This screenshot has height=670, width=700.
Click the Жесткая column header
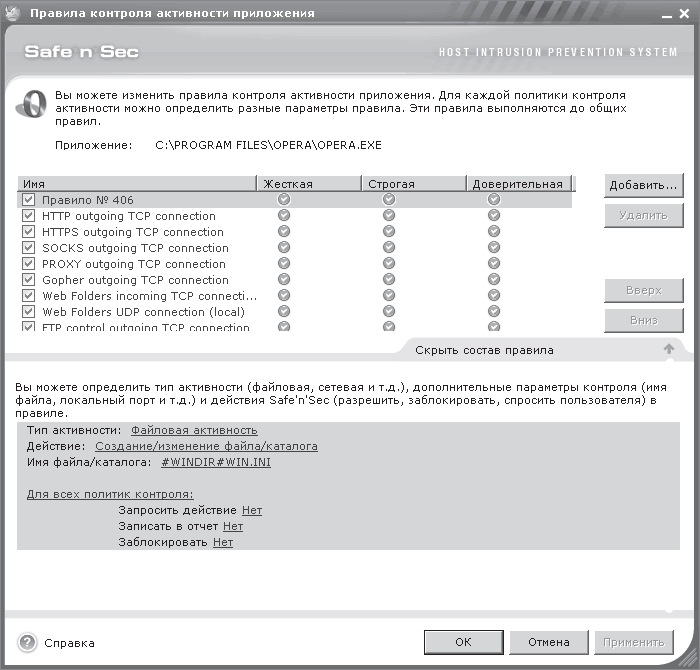308,184
